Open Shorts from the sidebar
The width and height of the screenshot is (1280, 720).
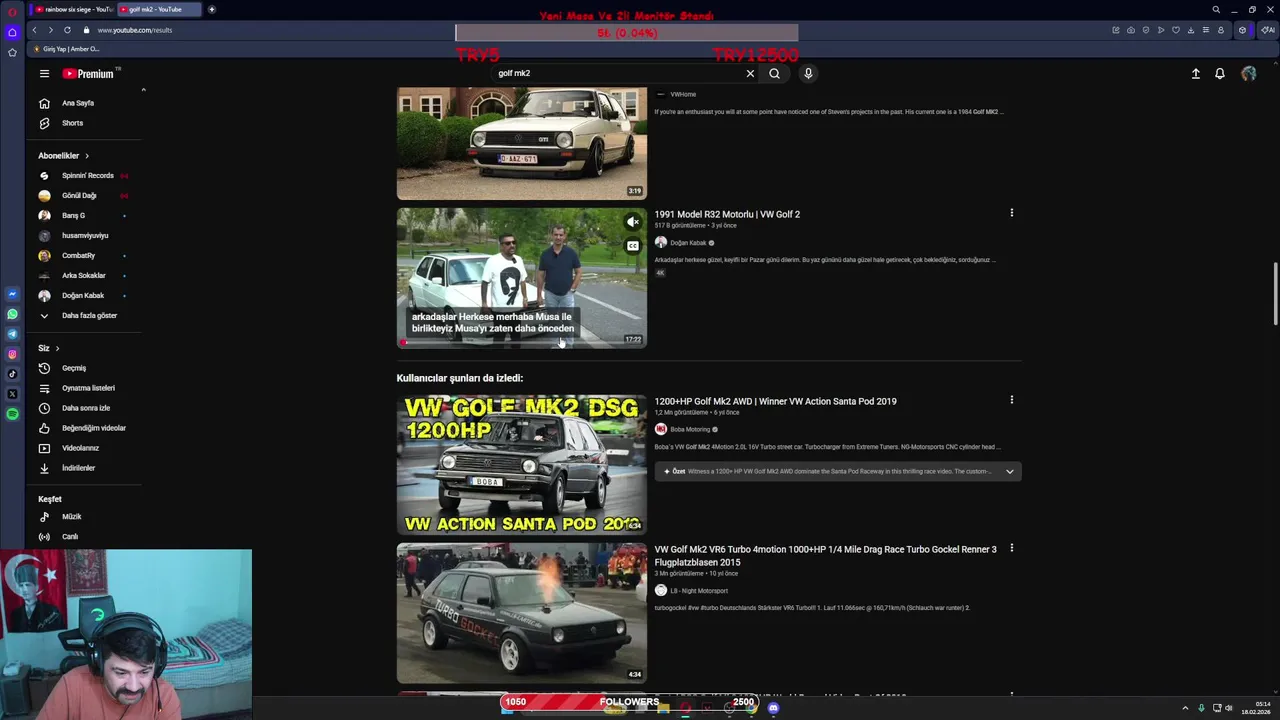[84, 123]
